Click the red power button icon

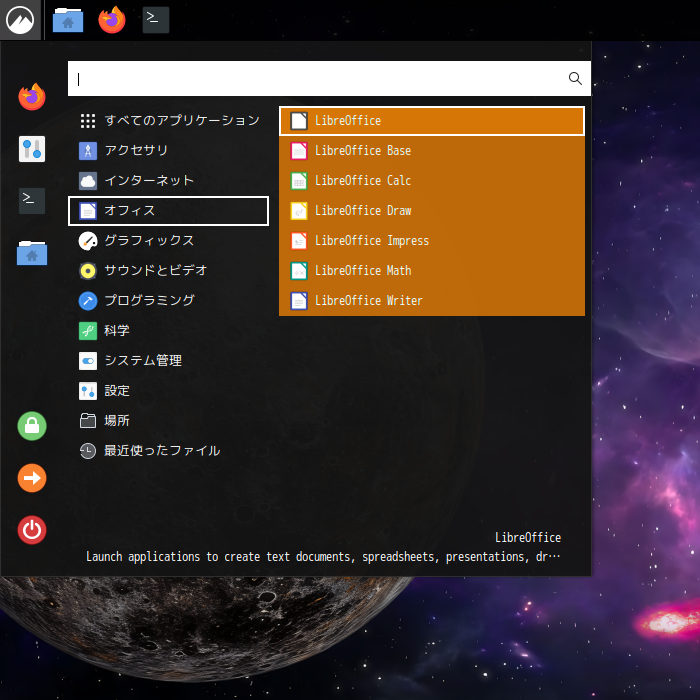tap(32, 530)
